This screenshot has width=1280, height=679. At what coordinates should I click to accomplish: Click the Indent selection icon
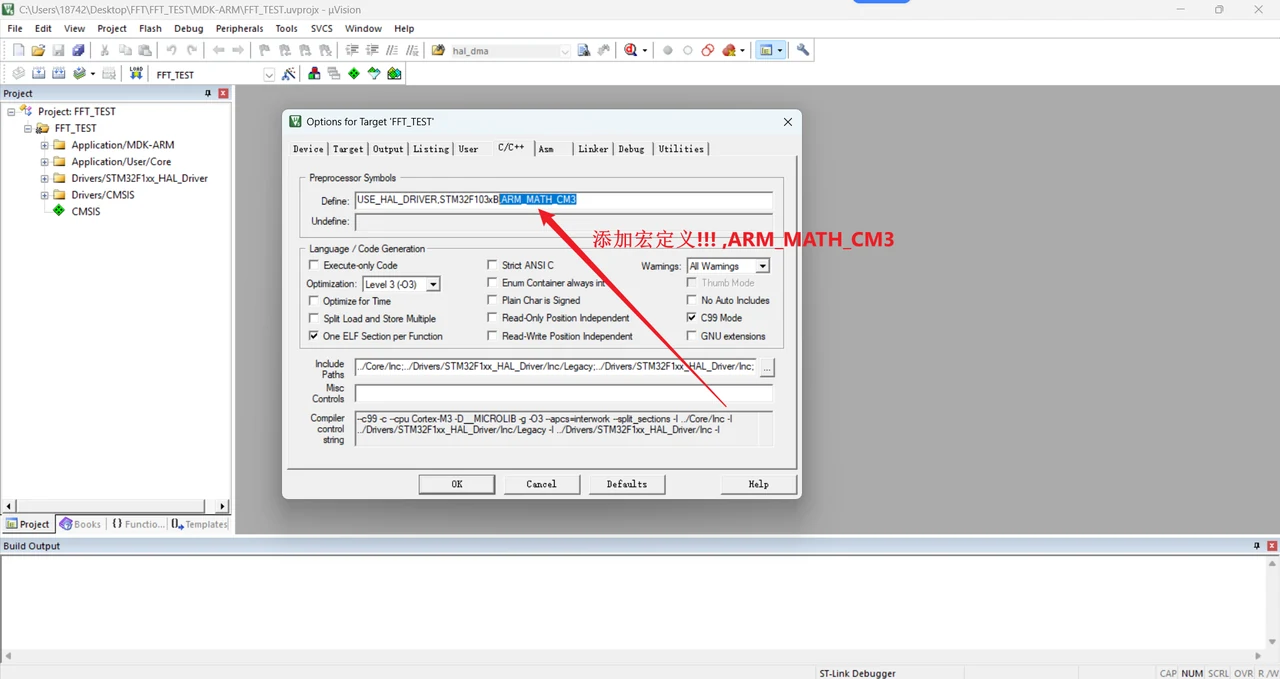tap(352, 50)
